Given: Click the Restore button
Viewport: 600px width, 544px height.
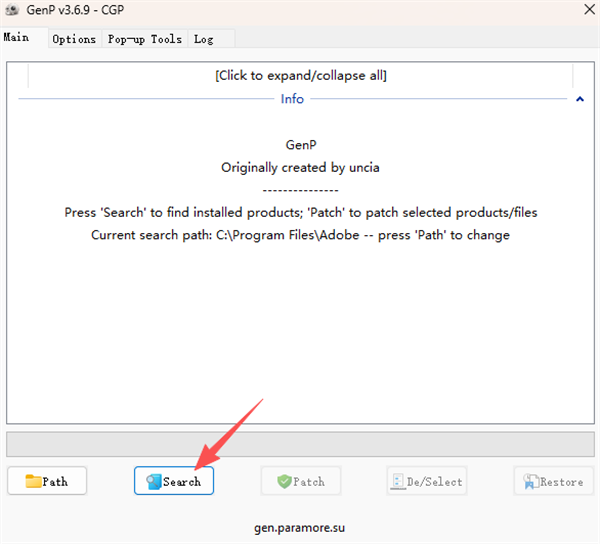Looking at the screenshot, I should pyautogui.click(x=553, y=481).
